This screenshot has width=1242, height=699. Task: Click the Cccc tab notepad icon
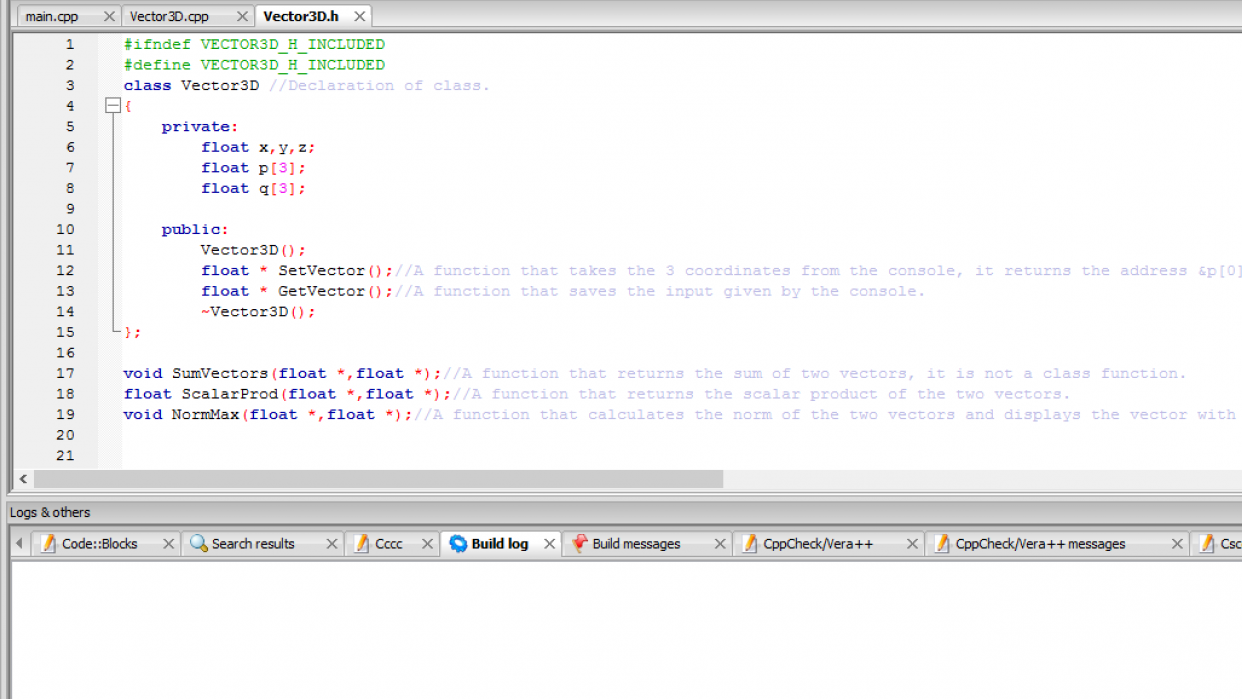coord(362,544)
